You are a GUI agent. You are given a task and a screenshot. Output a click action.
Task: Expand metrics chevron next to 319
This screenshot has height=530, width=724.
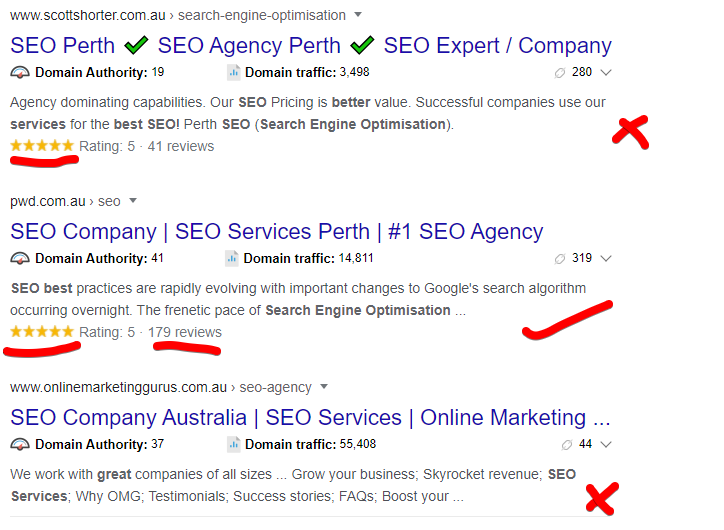click(x=606, y=259)
